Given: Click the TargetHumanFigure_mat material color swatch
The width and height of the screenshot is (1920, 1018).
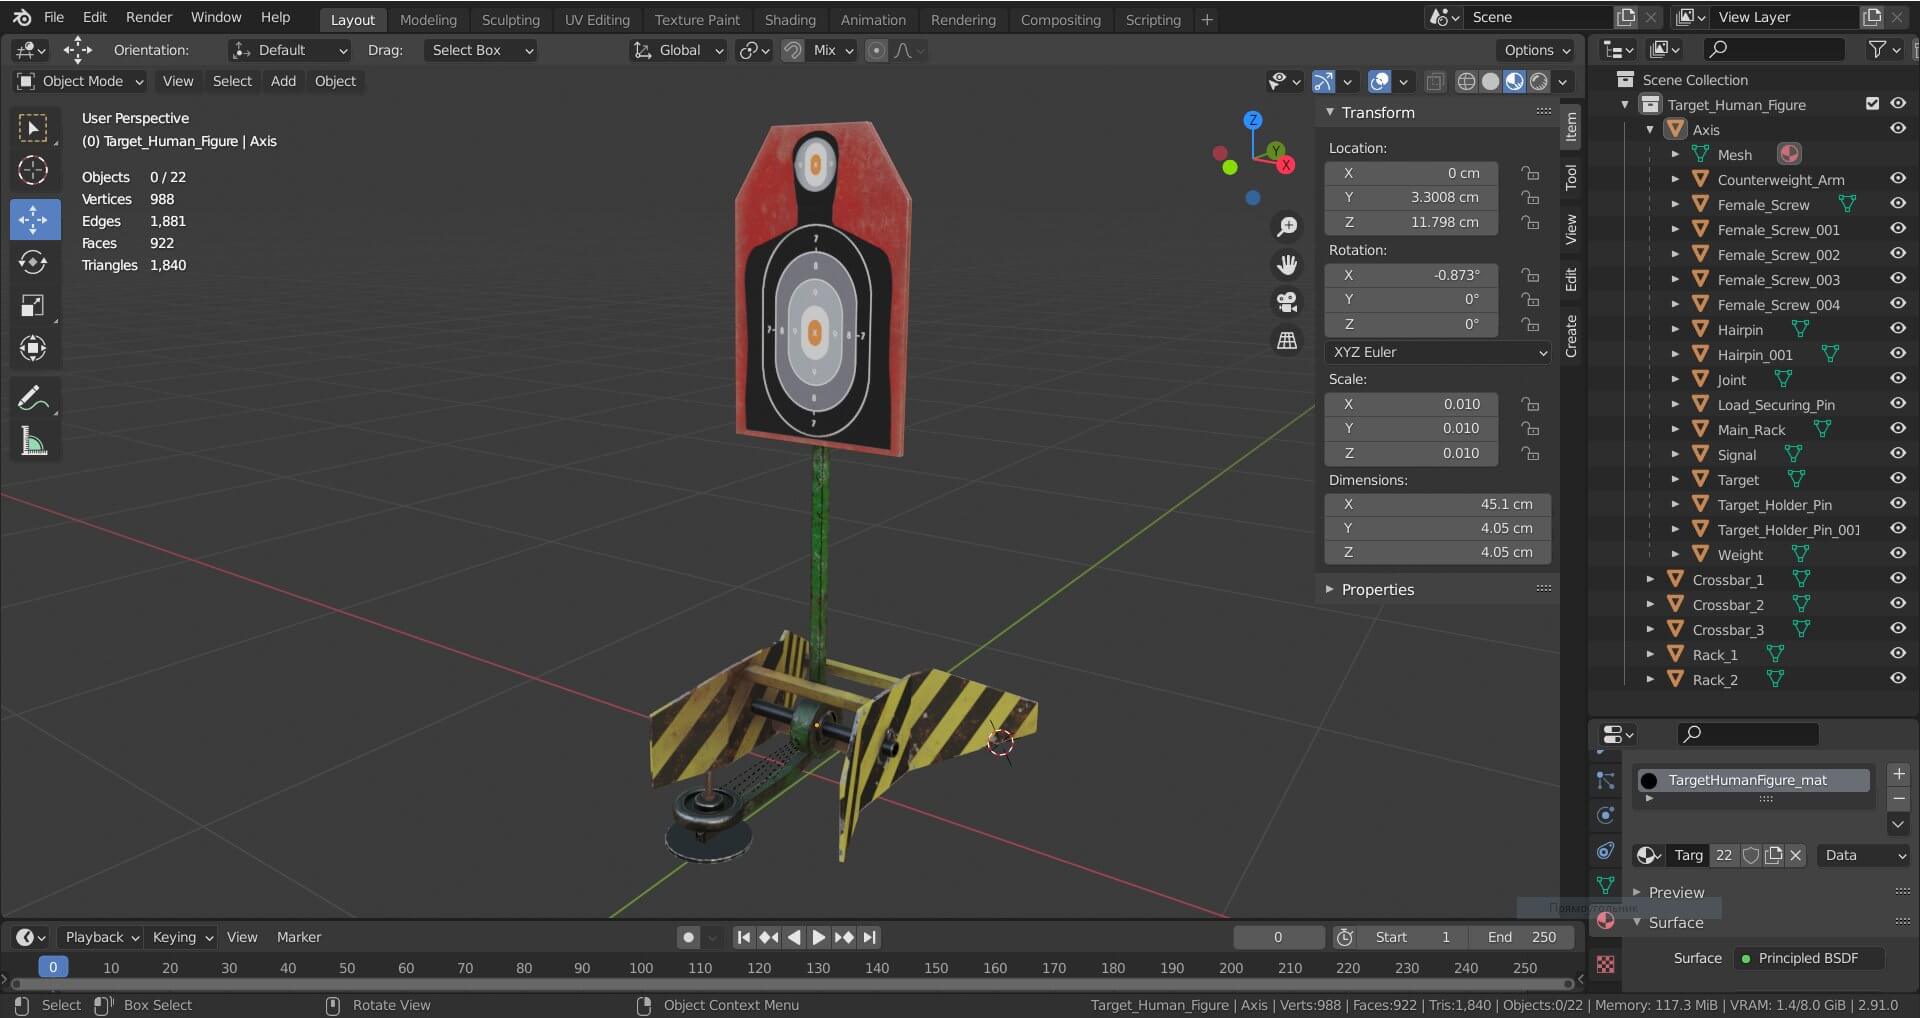Looking at the screenshot, I should pyautogui.click(x=1649, y=780).
